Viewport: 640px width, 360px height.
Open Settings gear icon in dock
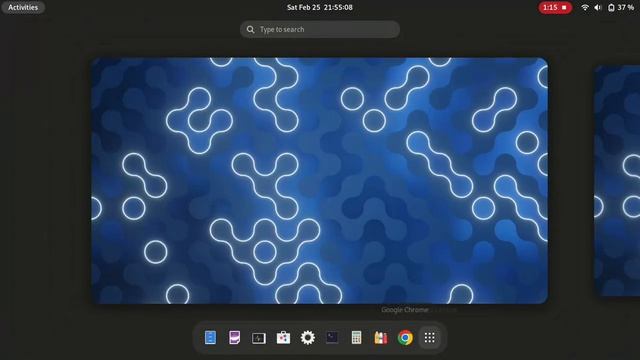pos(308,338)
